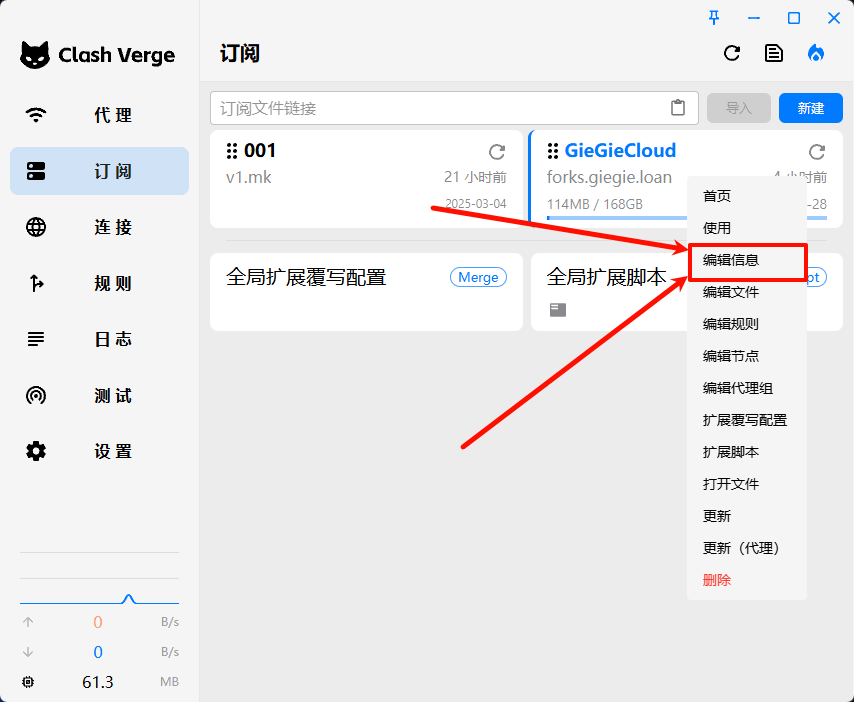Image resolution: width=854 pixels, height=702 pixels.
Task: Click the upload speed arrow icon
Action: (x=28, y=622)
